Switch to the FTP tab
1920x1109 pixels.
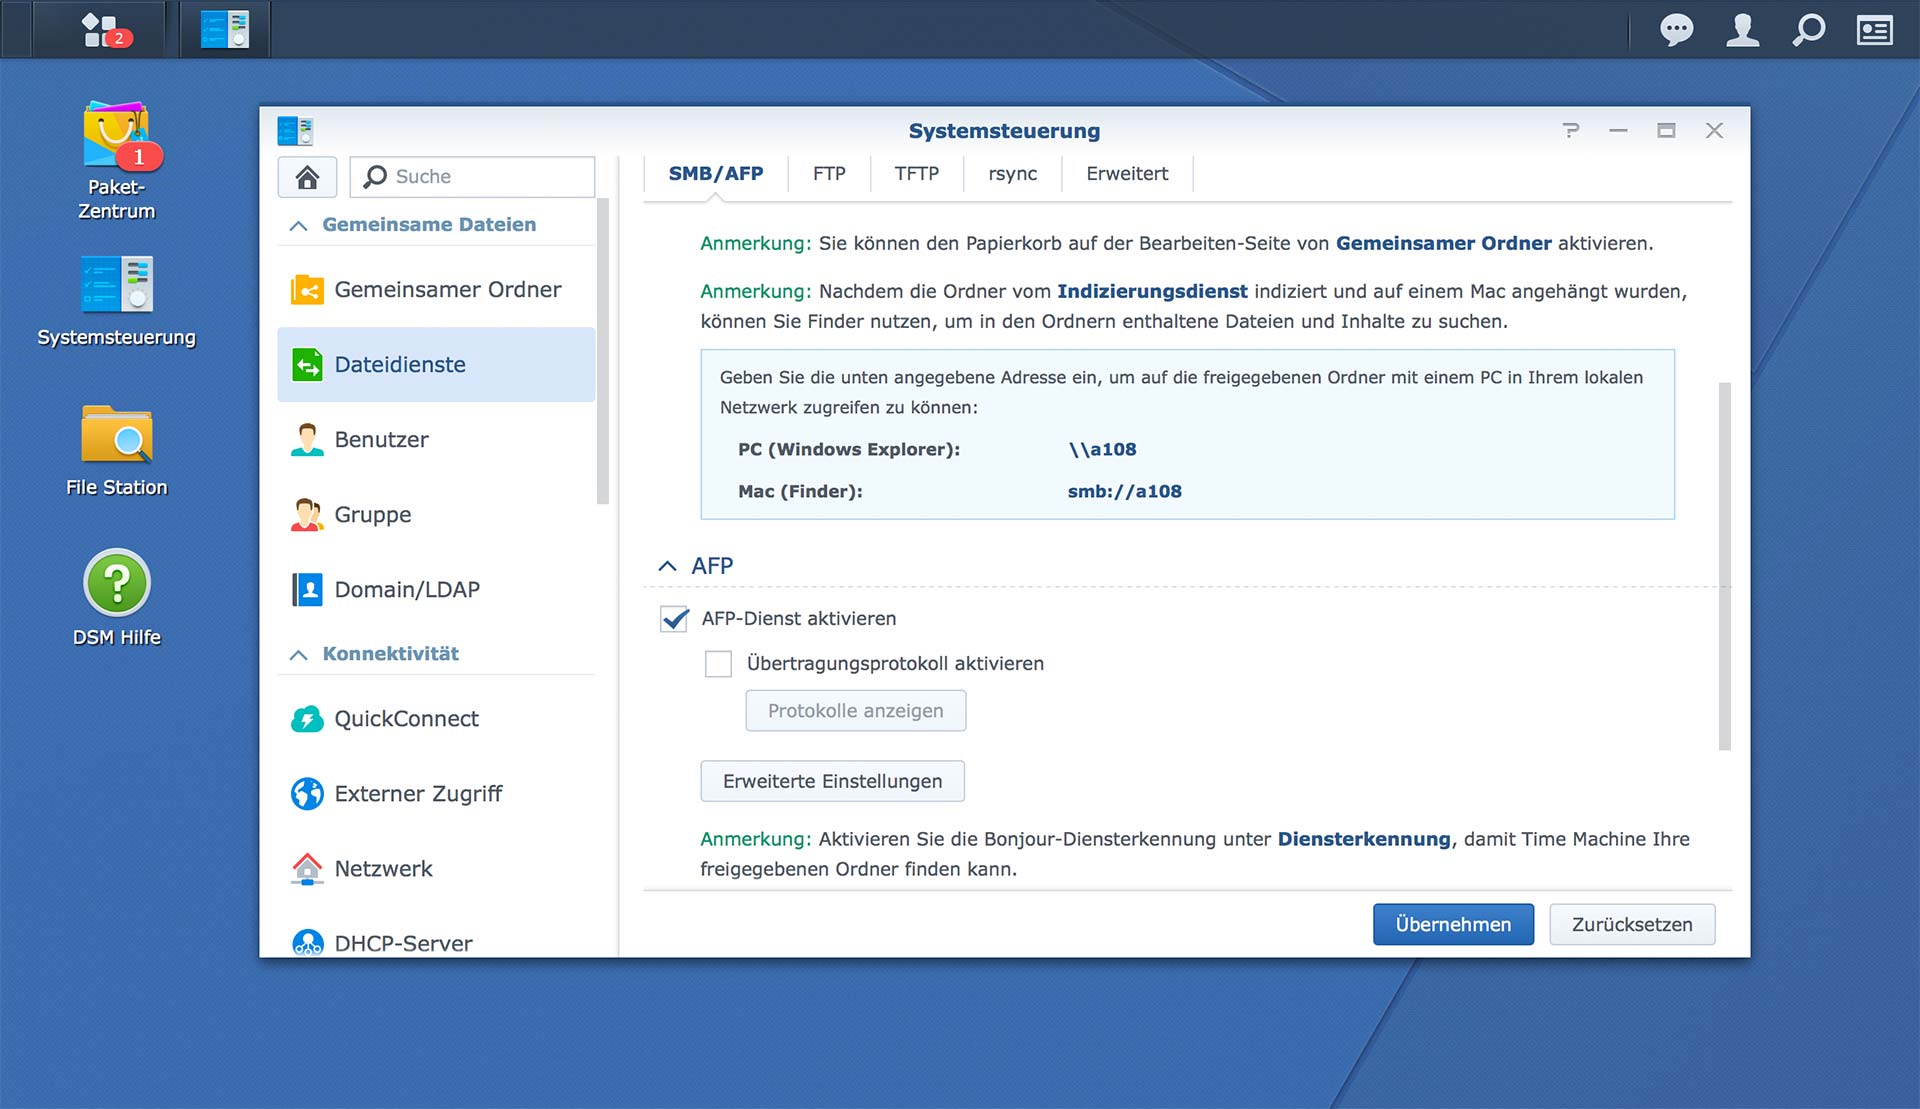[x=829, y=174]
